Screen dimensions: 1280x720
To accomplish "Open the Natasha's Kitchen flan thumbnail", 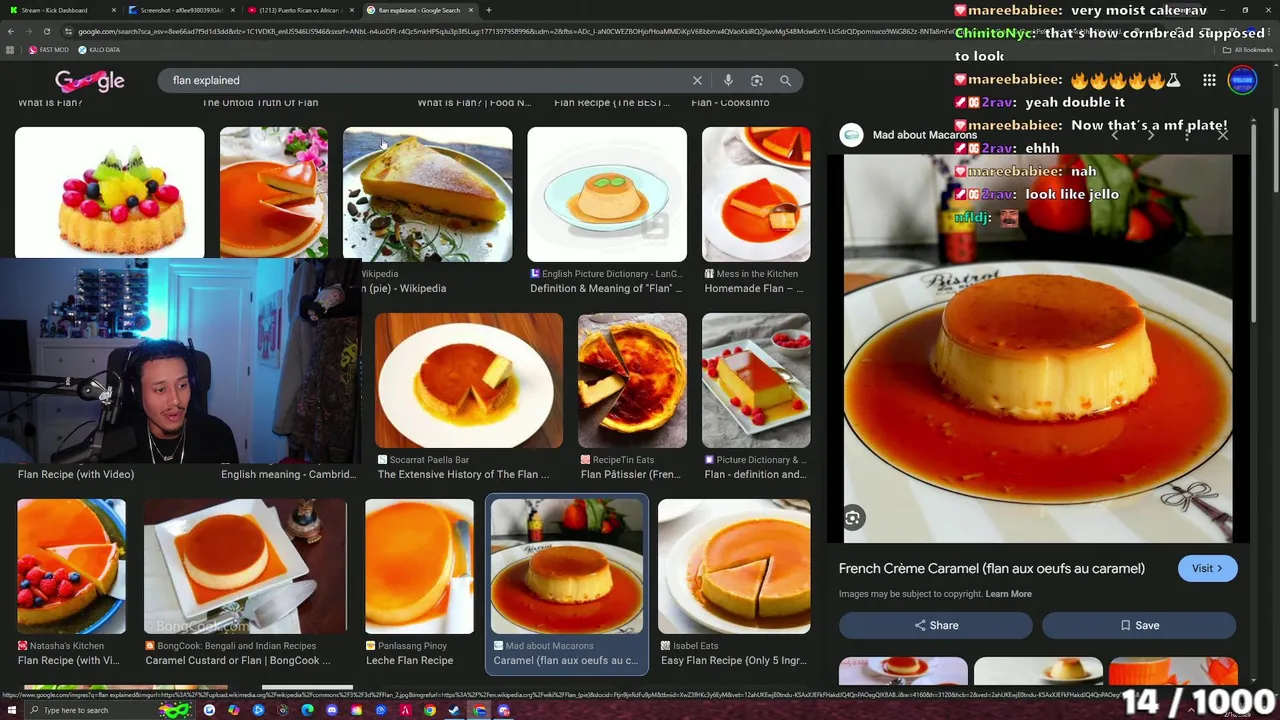I will (71, 566).
